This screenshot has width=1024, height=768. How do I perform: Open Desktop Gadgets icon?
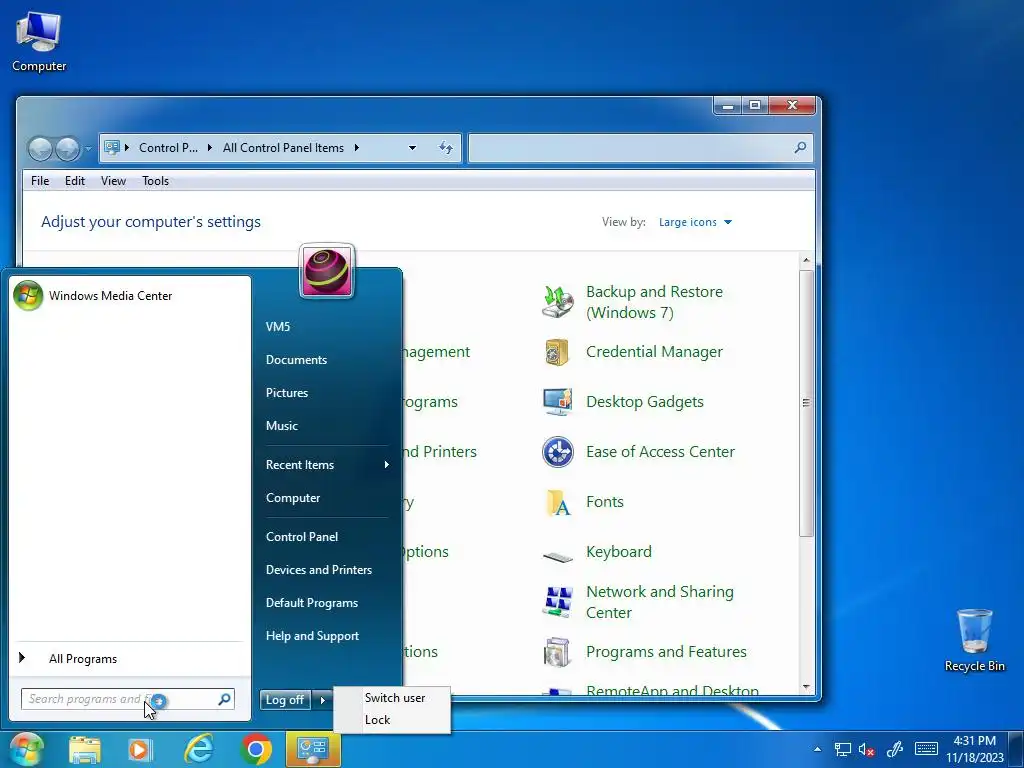pyautogui.click(x=557, y=402)
